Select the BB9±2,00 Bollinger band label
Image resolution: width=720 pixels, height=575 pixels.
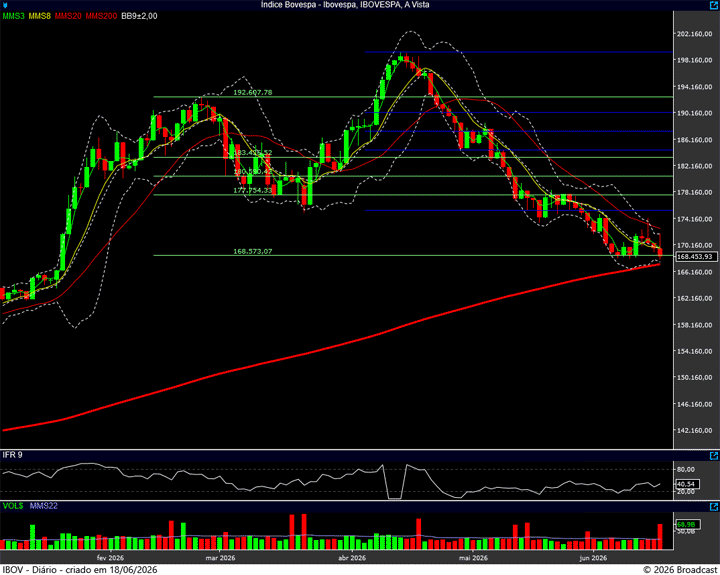(x=139, y=16)
